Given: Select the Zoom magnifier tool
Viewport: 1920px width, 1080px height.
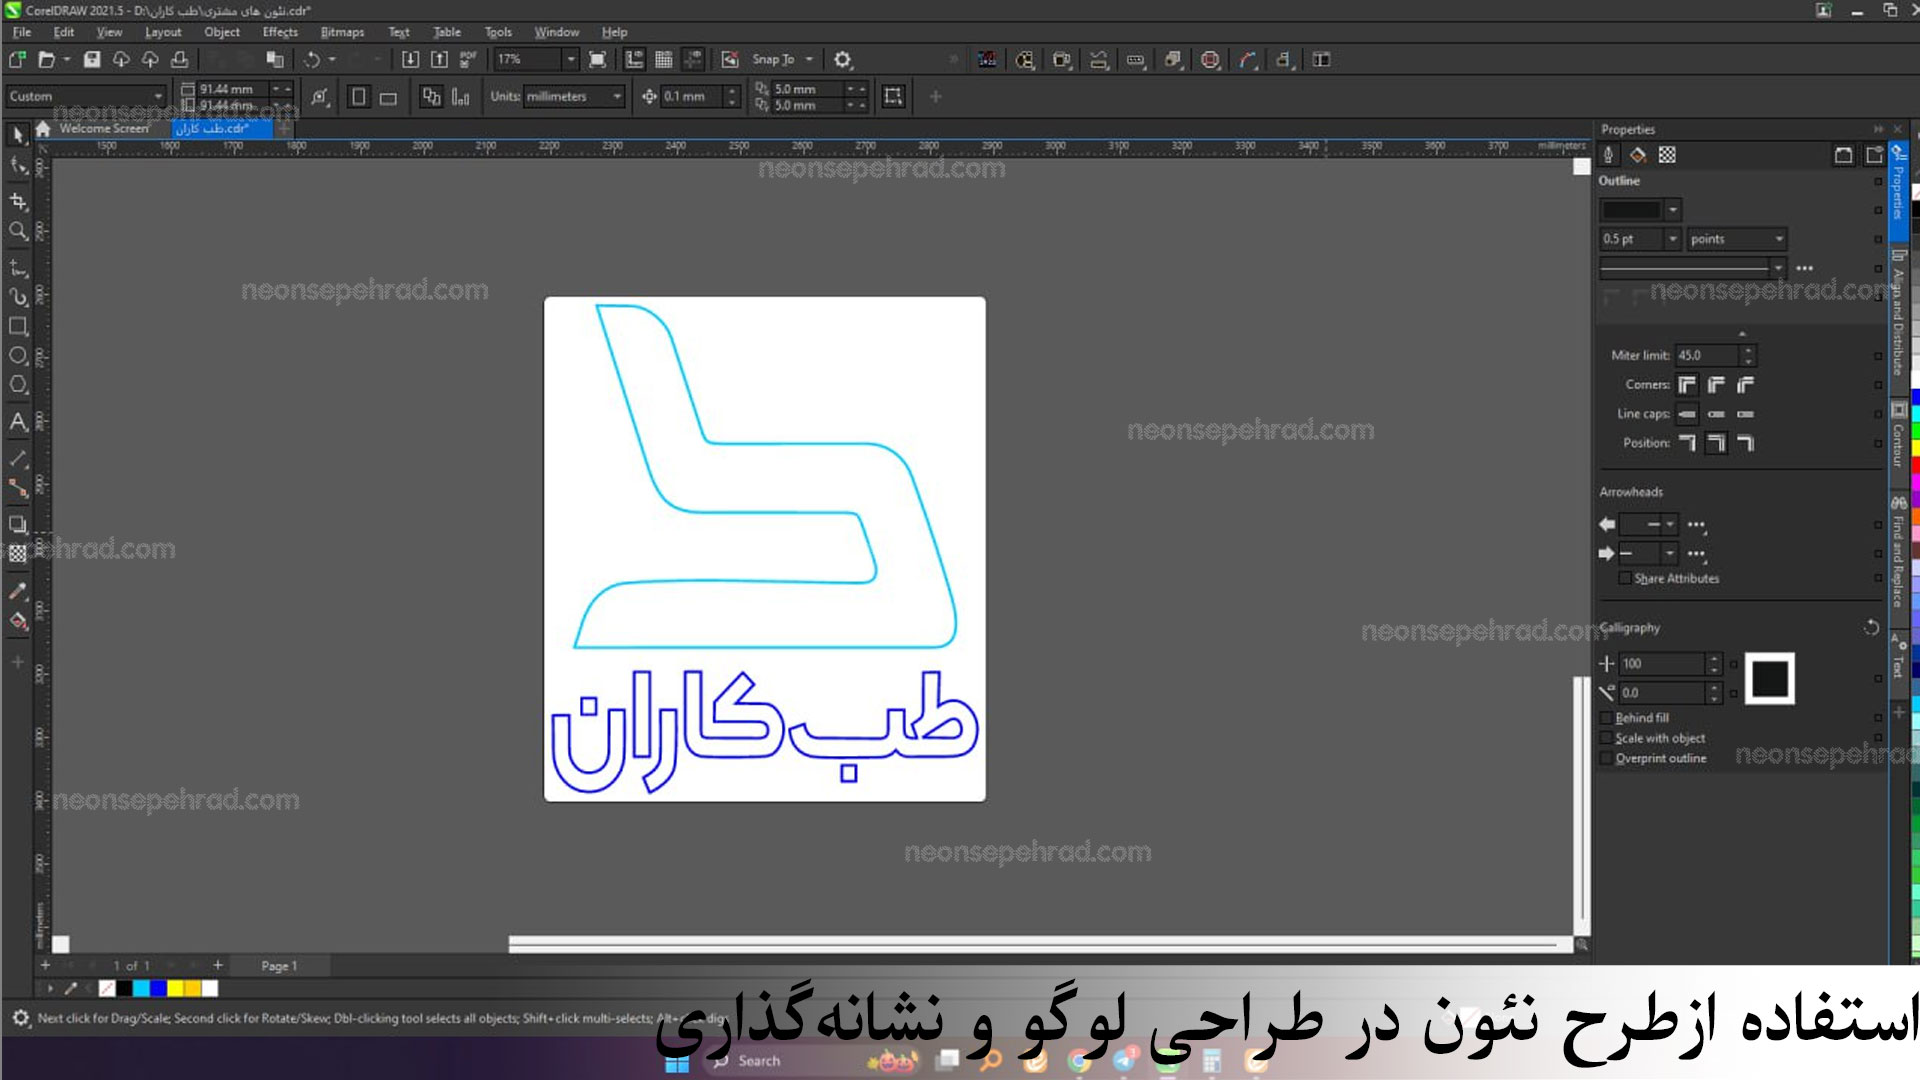Looking at the screenshot, I should [x=18, y=231].
